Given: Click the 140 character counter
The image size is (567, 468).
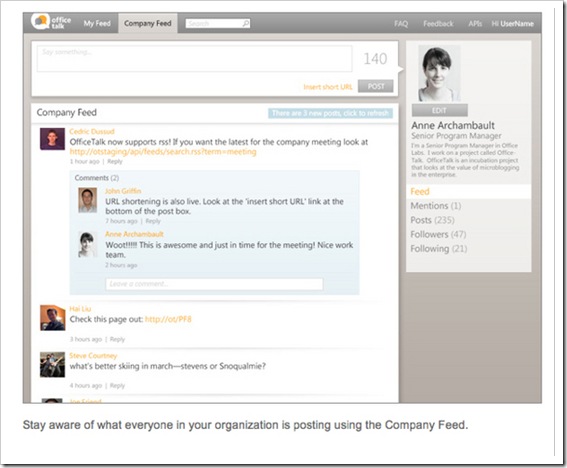Looking at the screenshot, I should point(375,59).
